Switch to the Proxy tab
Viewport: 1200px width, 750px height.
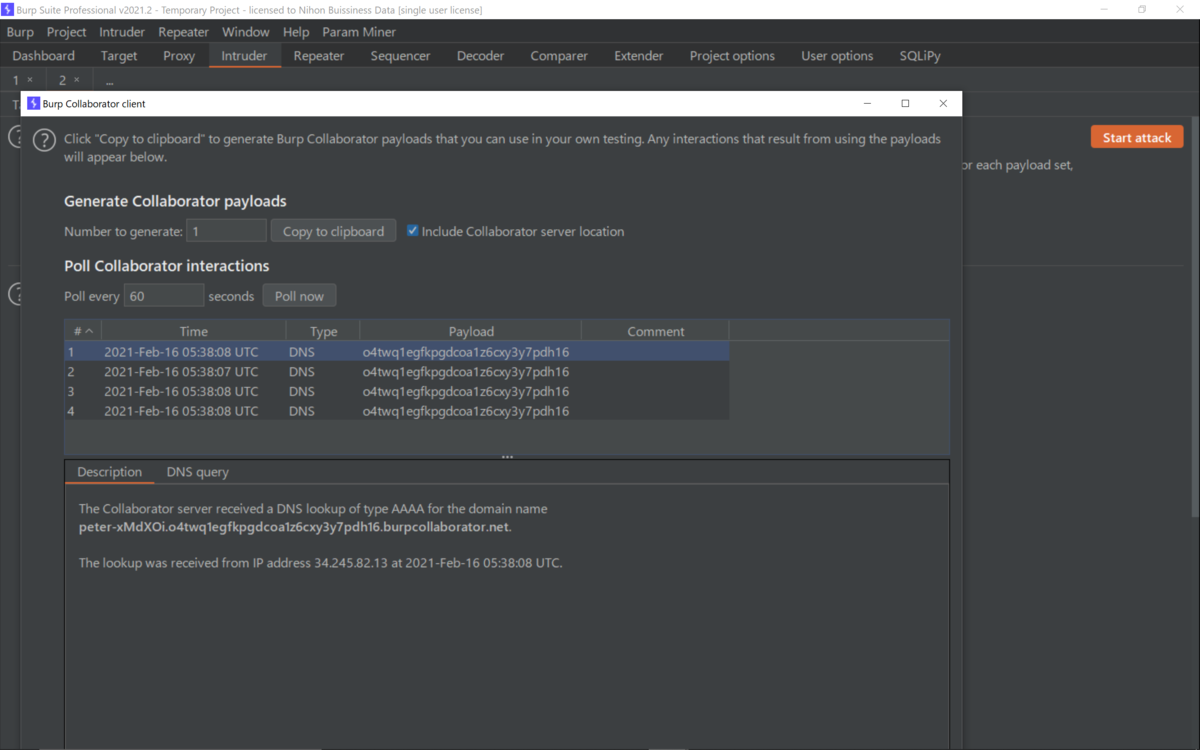point(179,56)
